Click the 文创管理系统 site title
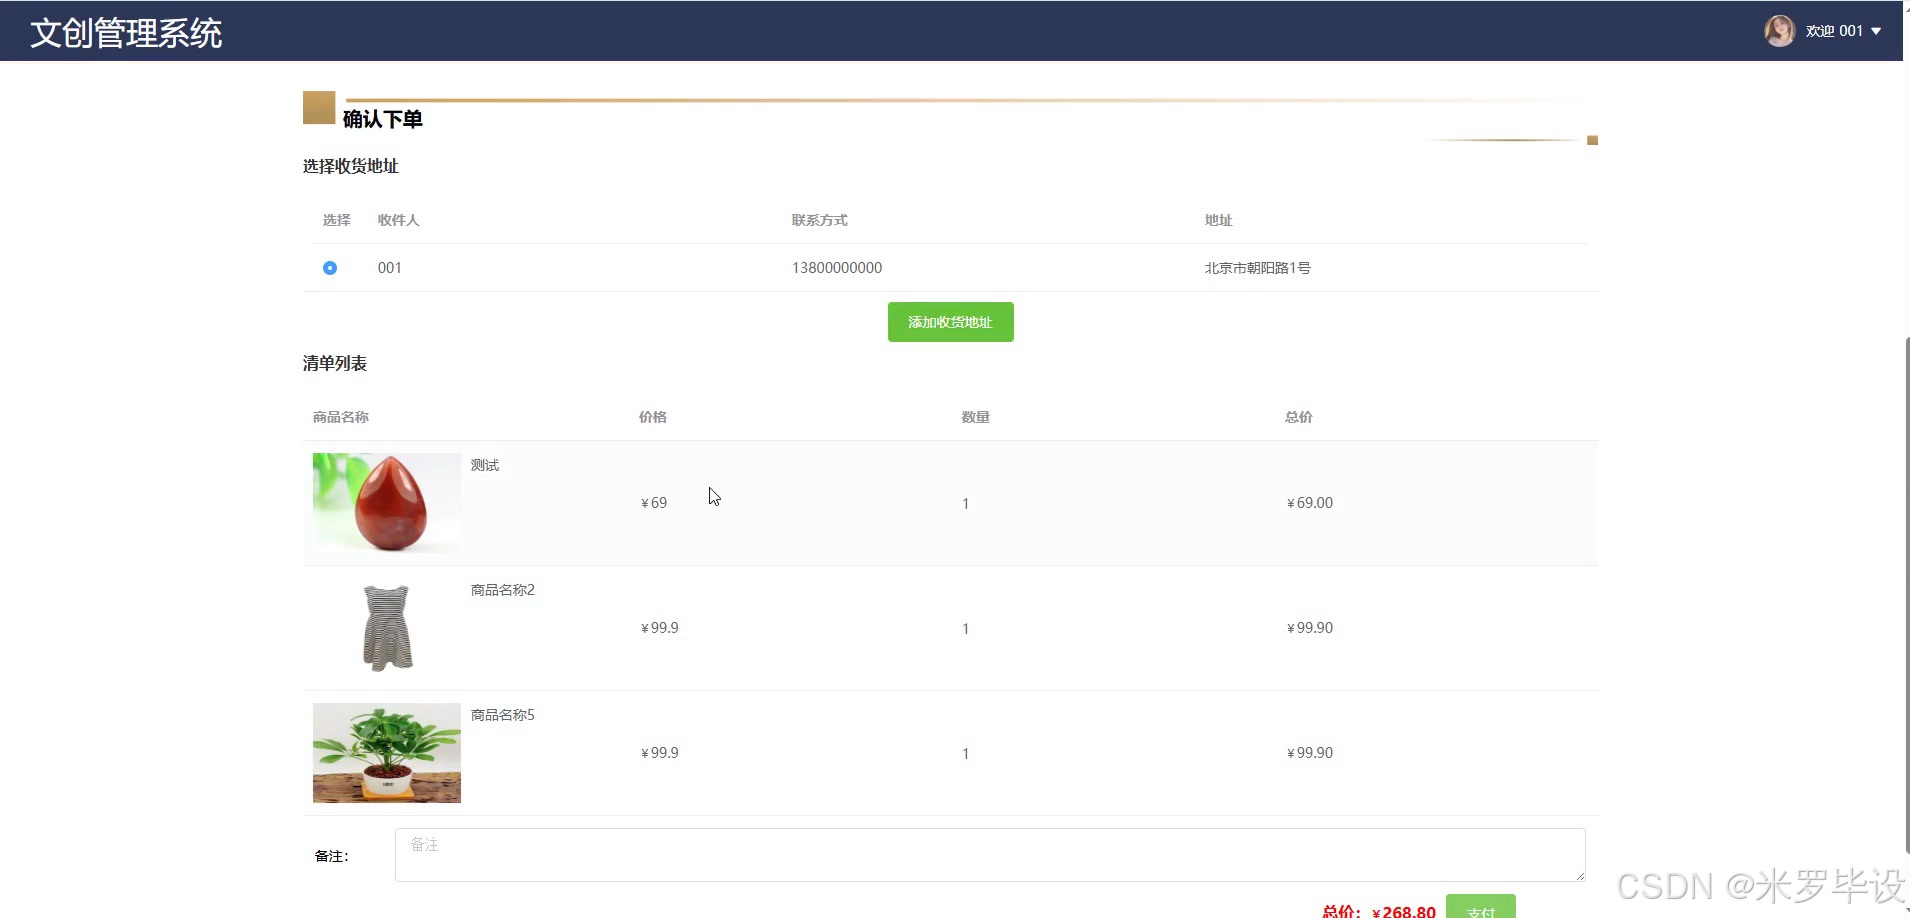 tap(126, 33)
